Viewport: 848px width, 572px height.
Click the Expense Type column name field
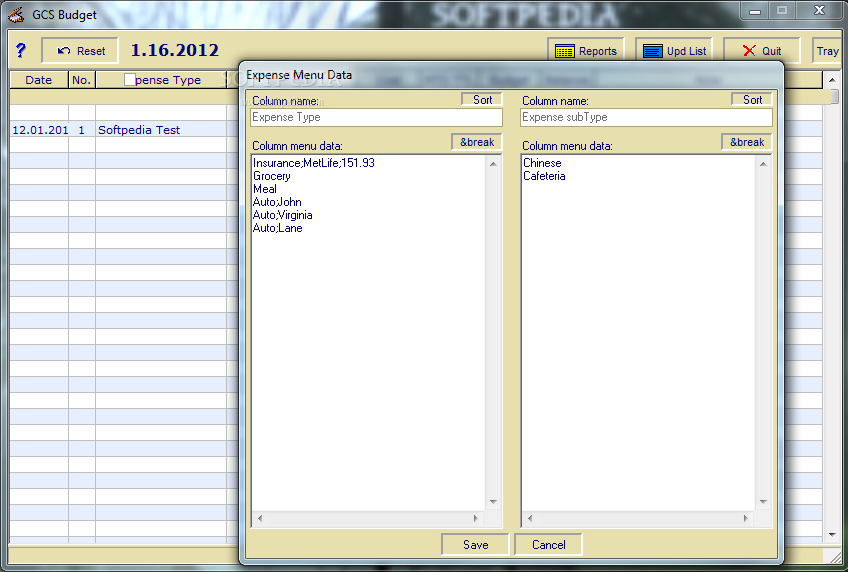(376, 117)
